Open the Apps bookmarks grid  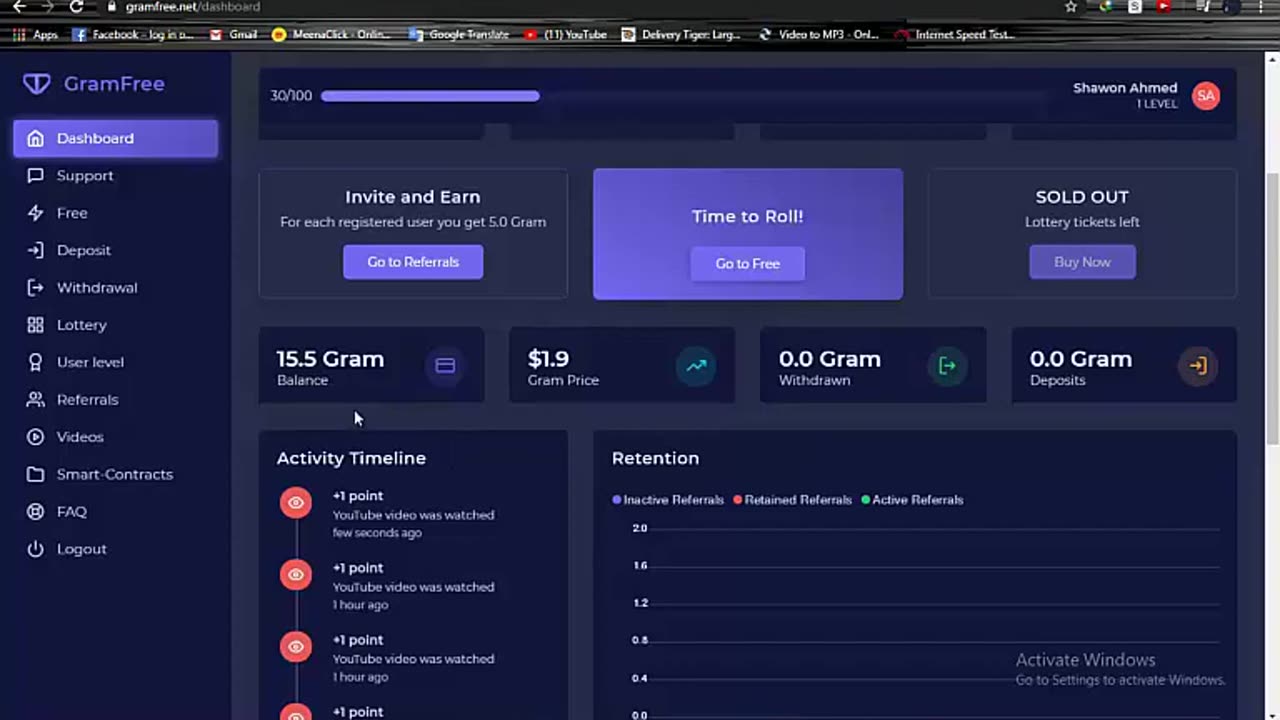click(x=36, y=34)
